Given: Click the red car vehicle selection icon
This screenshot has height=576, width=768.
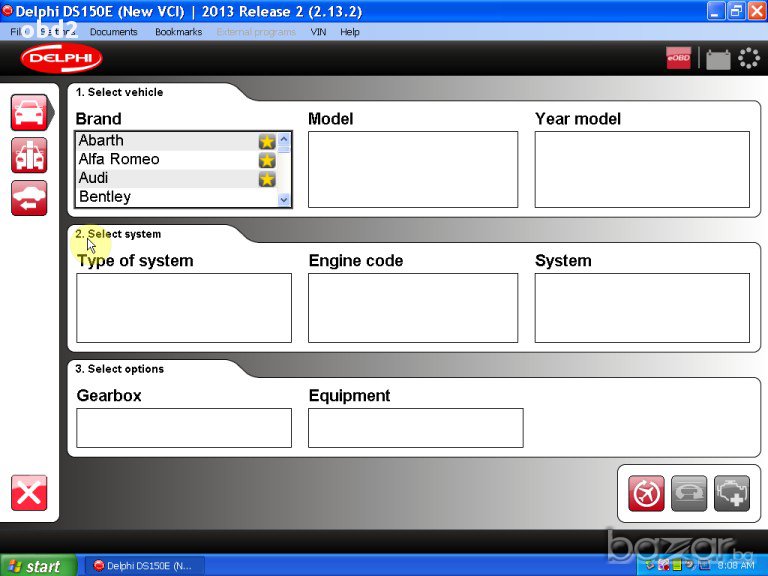Looking at the screenshot, I should (29, 112).
